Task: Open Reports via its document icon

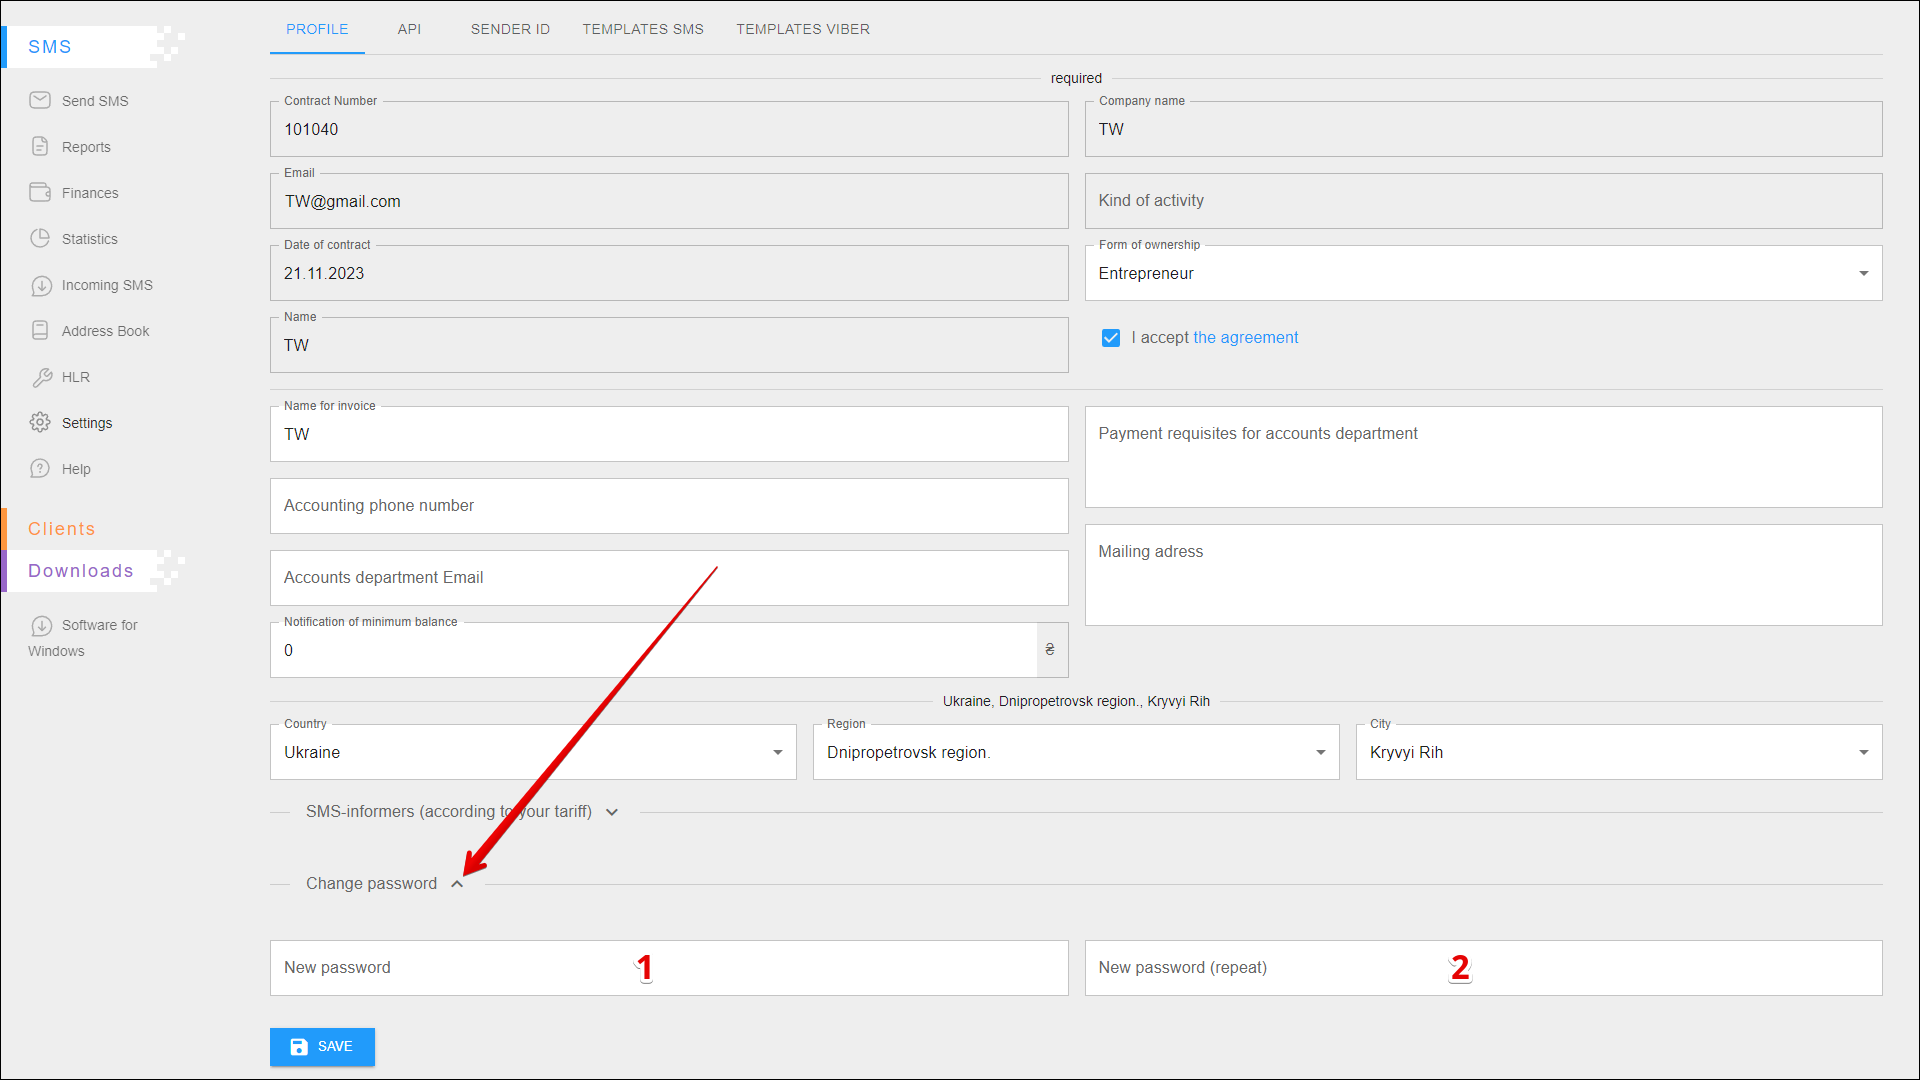Action: pyautogui.click(x=40, y=146)
